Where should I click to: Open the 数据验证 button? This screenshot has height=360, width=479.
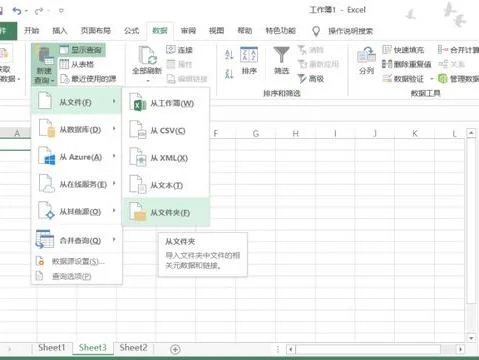tap(403, 79)
